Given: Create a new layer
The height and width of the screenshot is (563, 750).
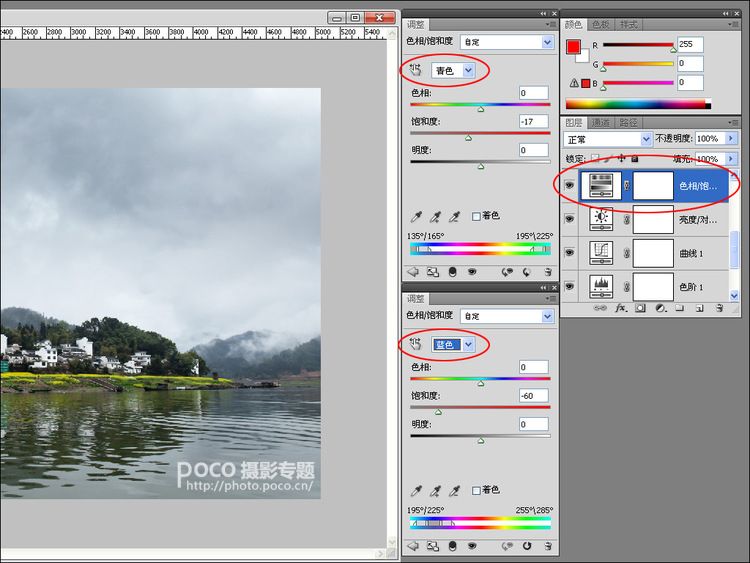Looking at the screenshot, I should [x=699, y=308].
